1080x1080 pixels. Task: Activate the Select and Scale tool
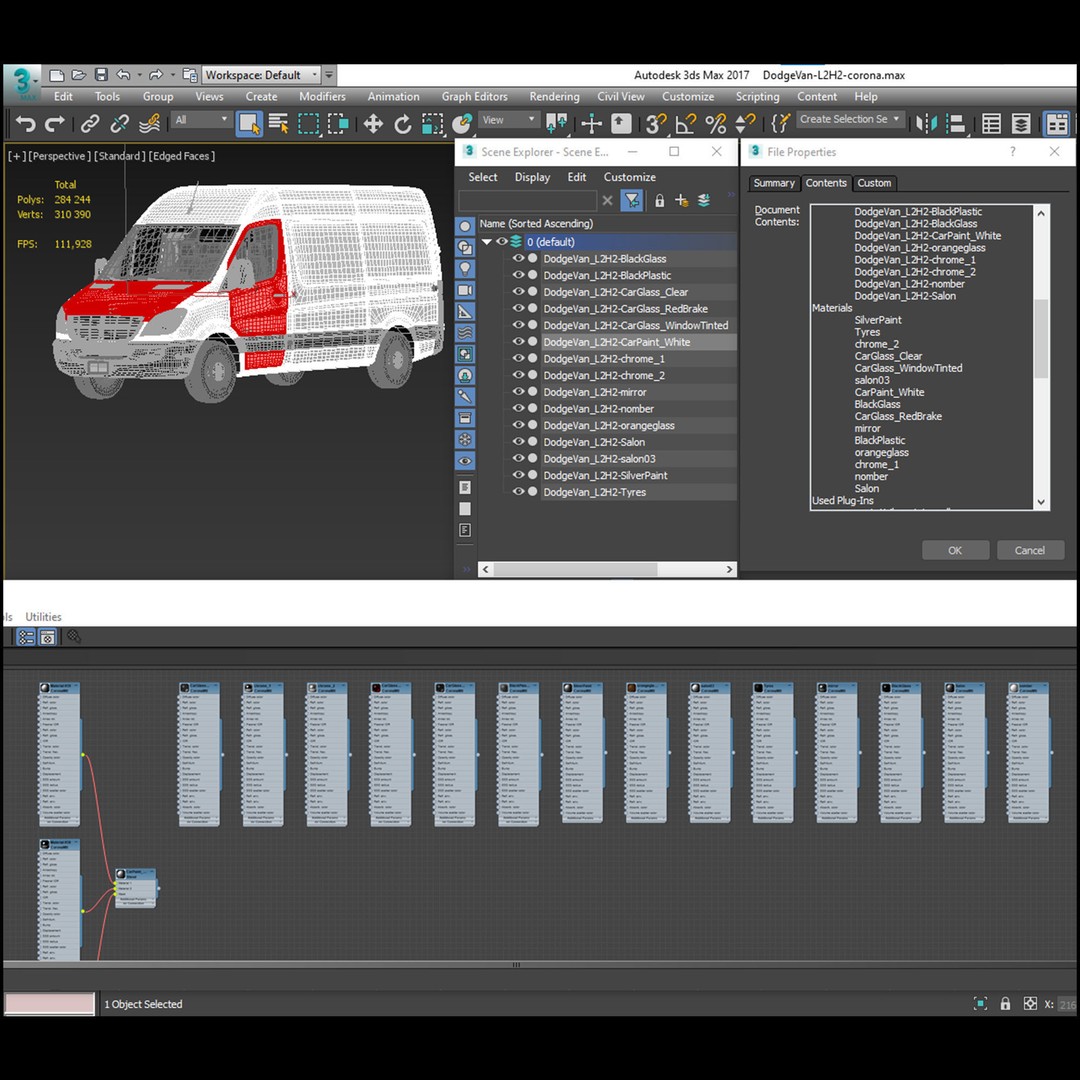click(x=432, y=124)
